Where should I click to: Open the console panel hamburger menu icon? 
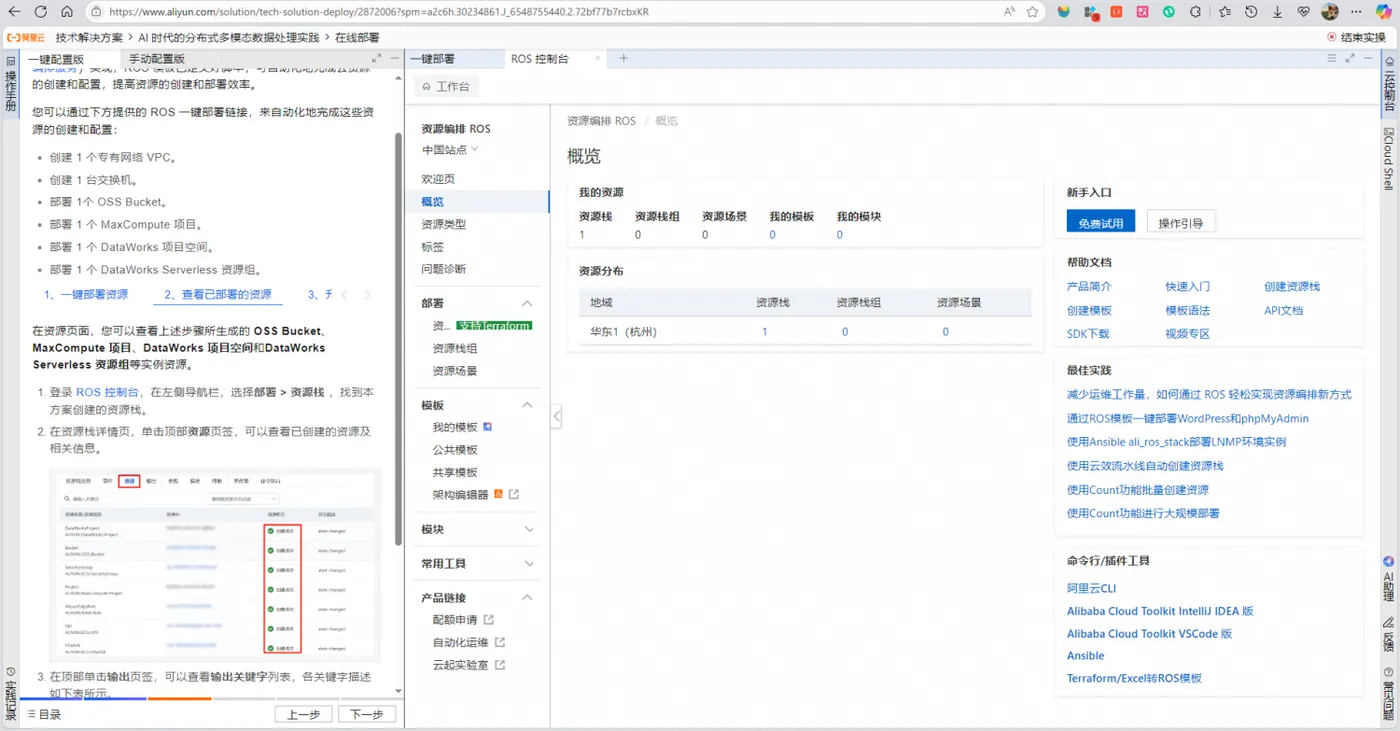tap(1332, 59)
